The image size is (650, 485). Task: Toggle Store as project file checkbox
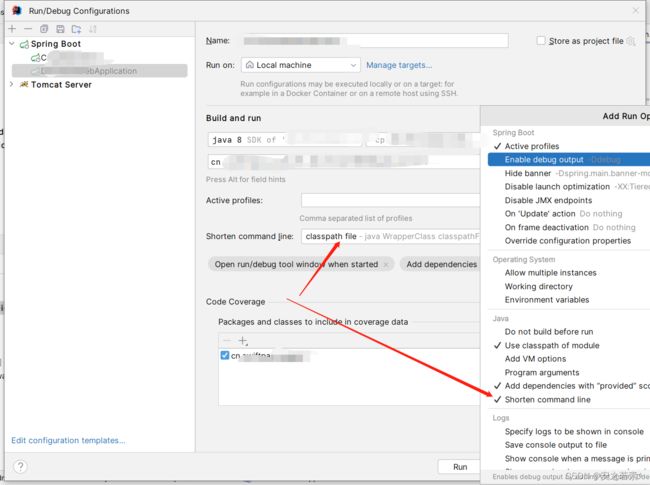[541, 41]
